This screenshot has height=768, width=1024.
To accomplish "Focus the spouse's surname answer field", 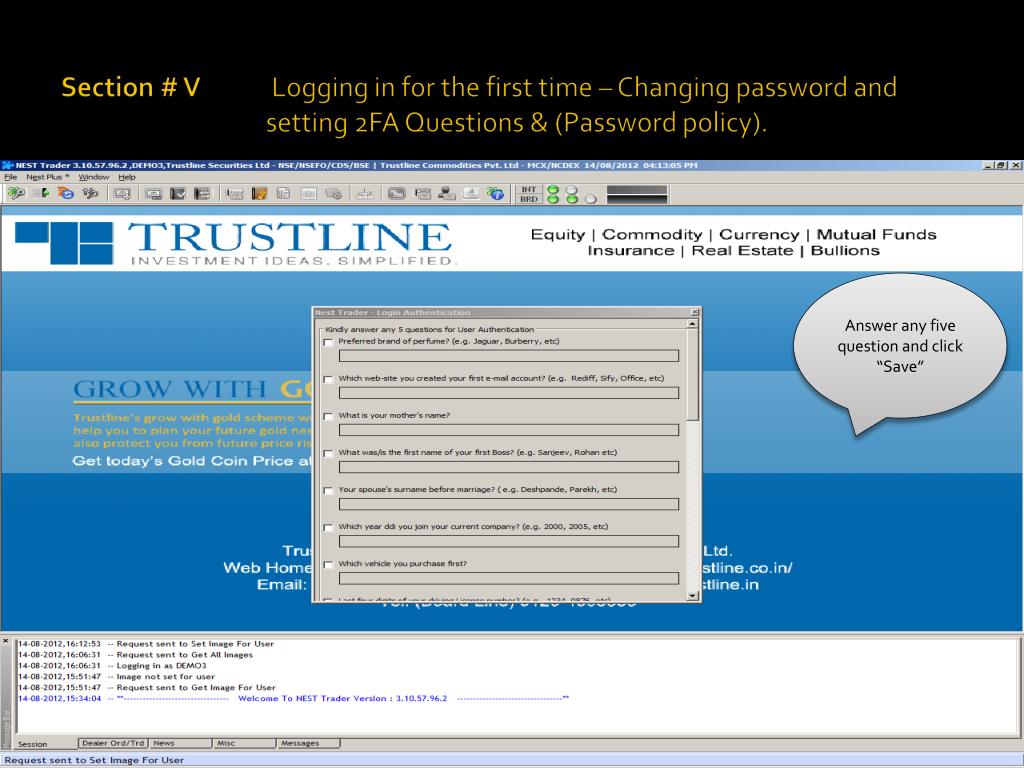I will (x=509, y=505).
